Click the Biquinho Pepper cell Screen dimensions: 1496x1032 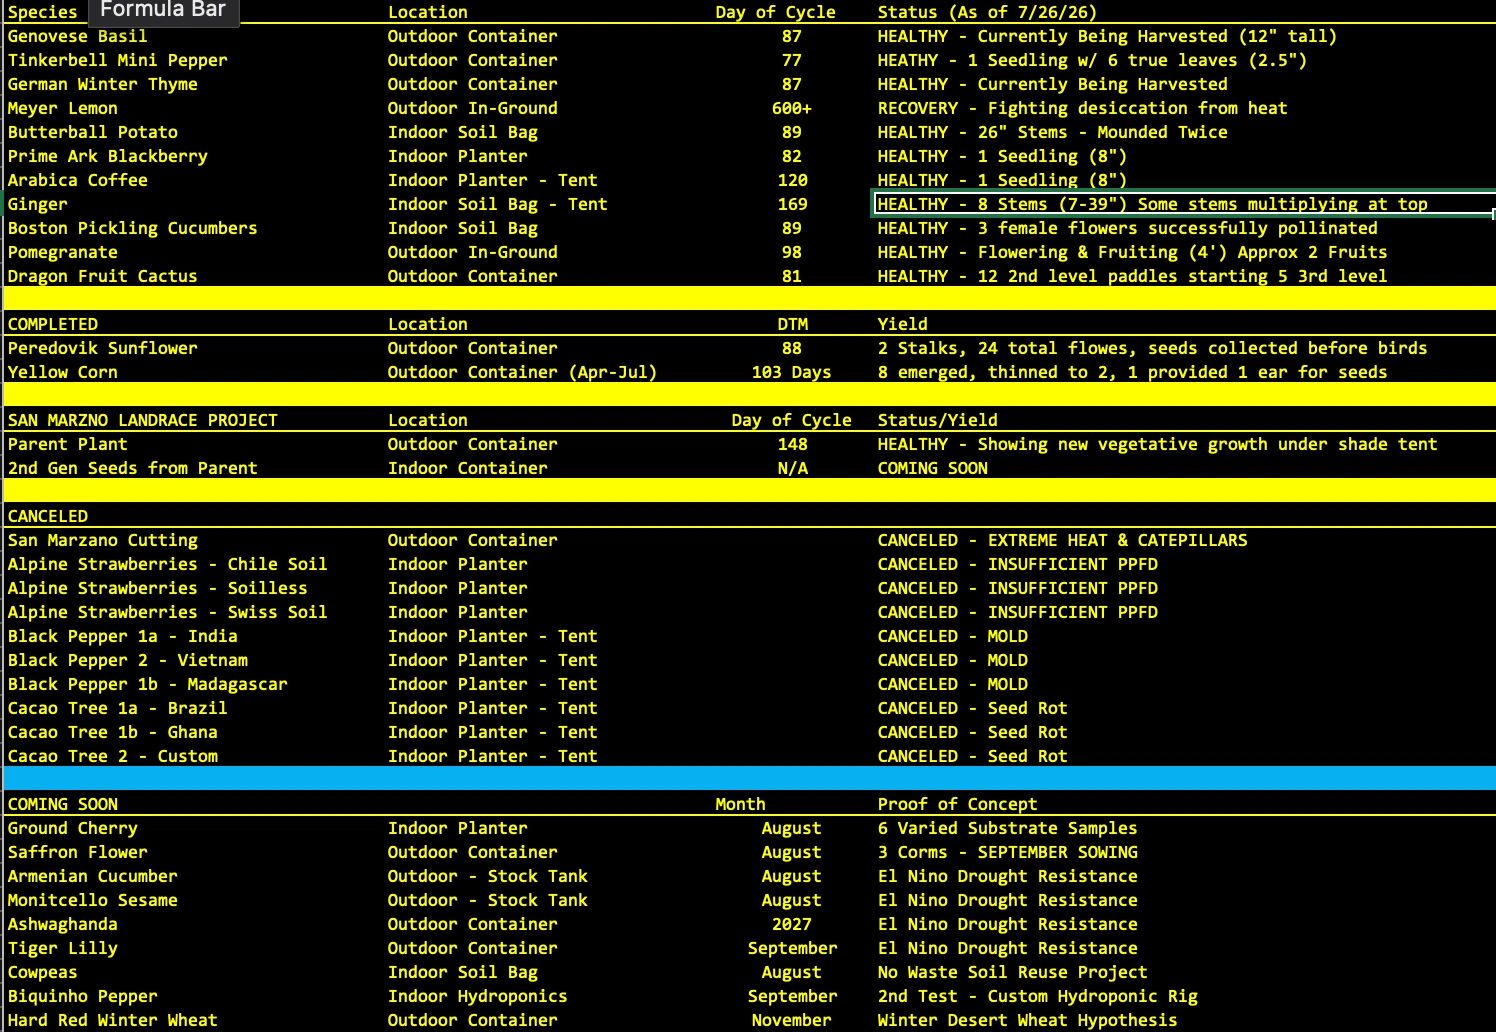[82, 996]
